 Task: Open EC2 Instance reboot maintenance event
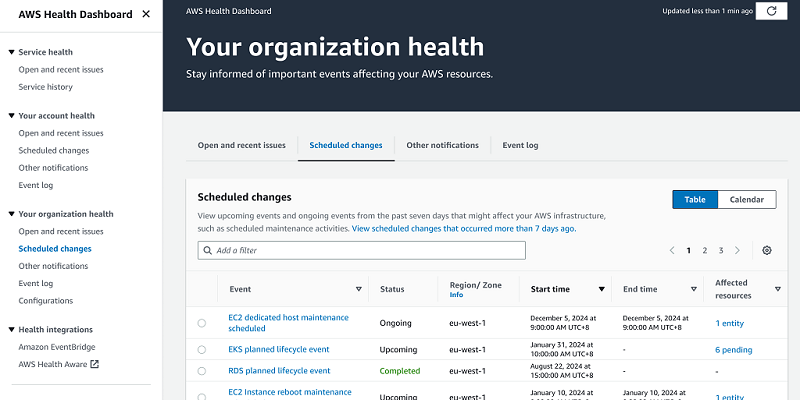290,392
